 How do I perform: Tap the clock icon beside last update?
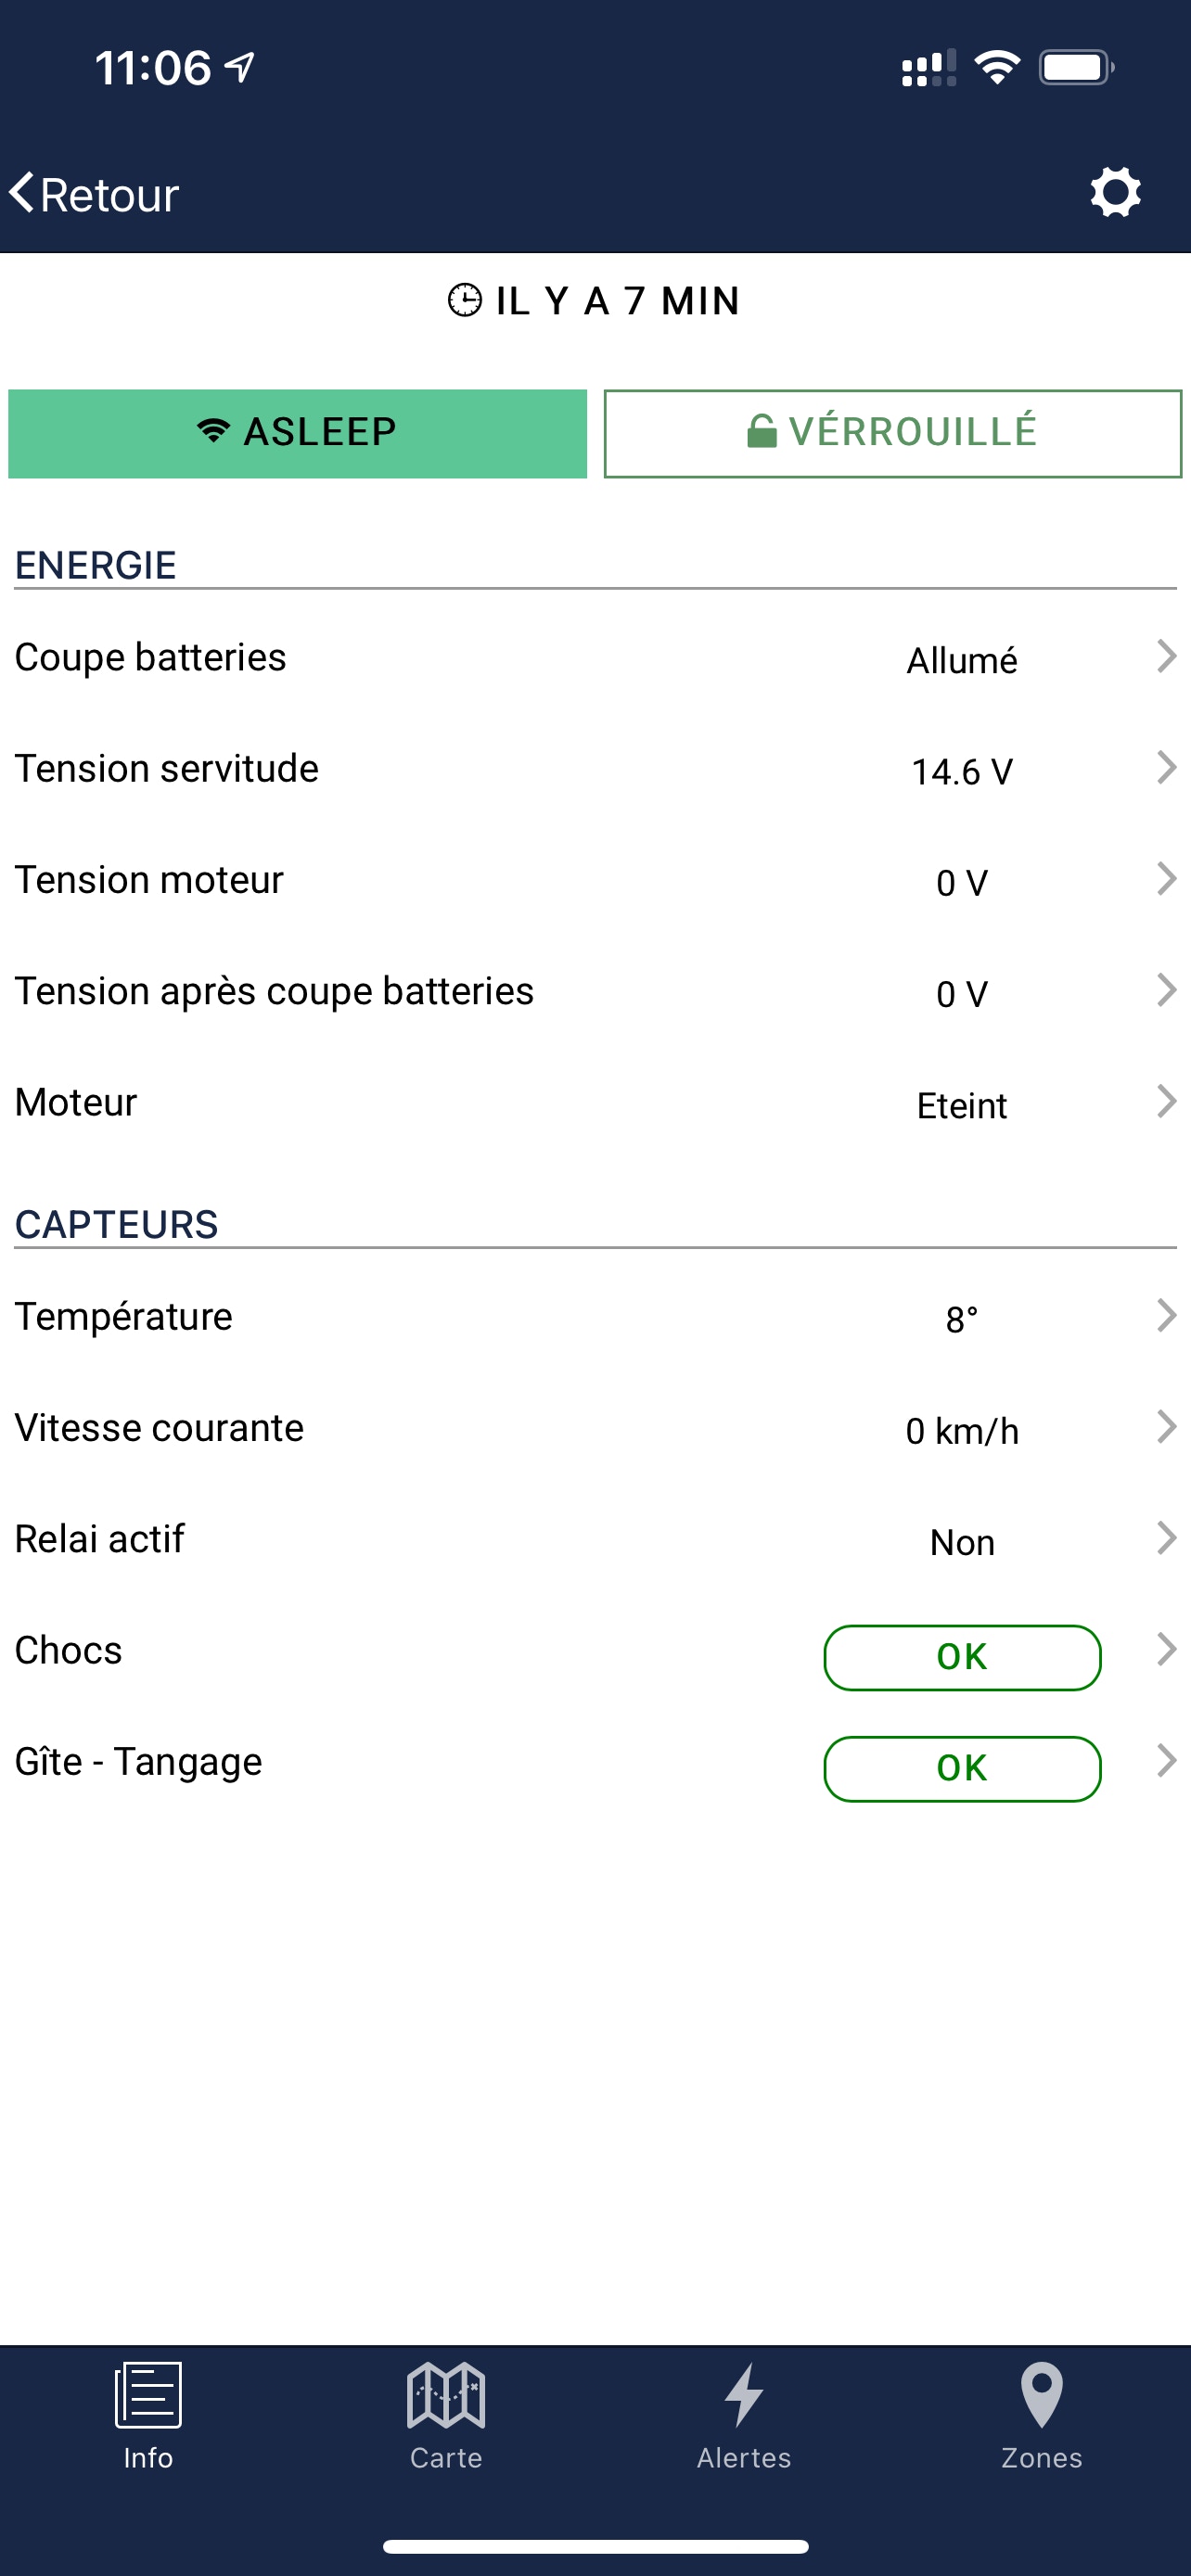click(x=464, y=300)
